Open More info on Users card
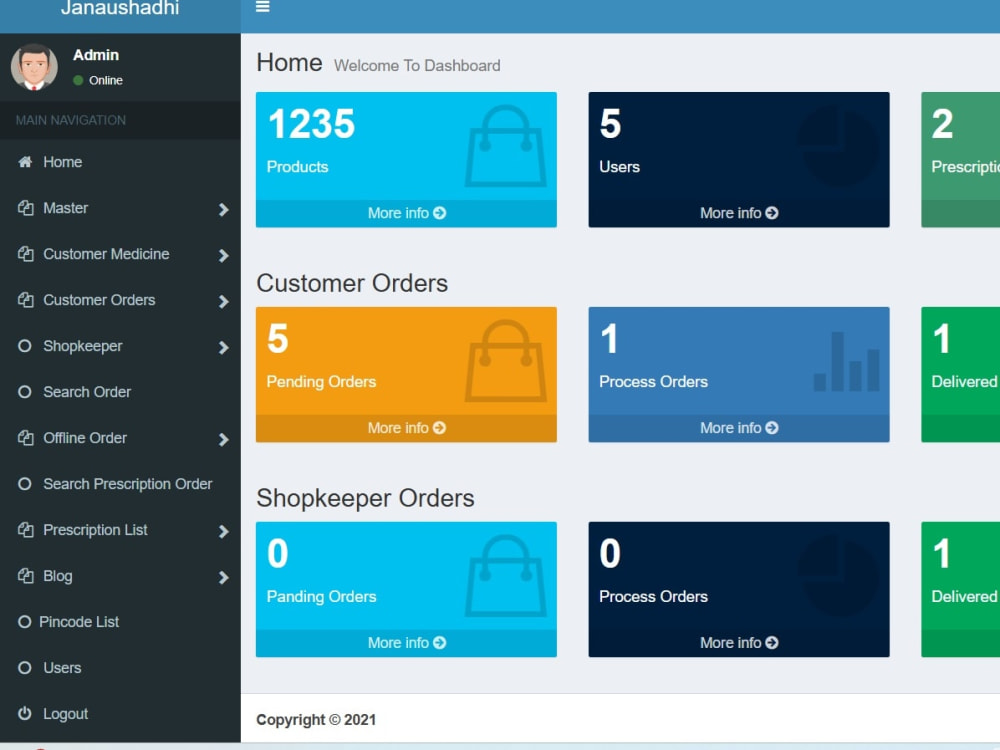Image resolution: width=1000 pixels, height=750 pixels. pos(739,213)
